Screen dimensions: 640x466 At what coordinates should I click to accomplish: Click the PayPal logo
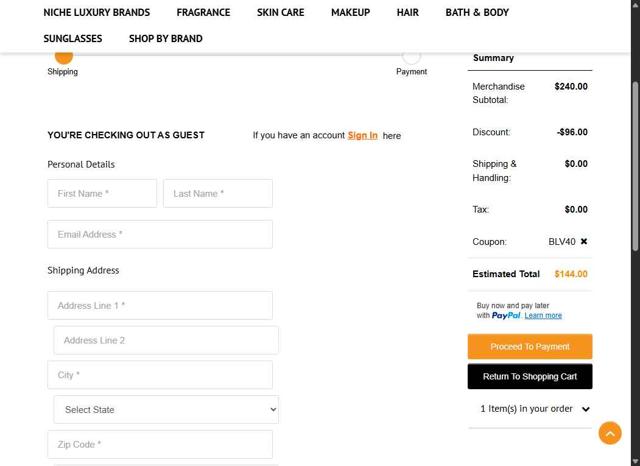pos(506,315)
